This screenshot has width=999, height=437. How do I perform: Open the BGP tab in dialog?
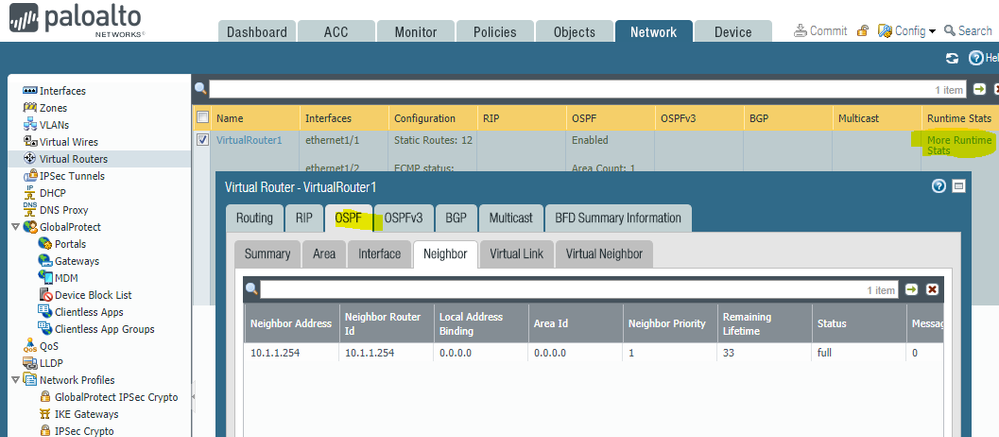tap(456, 218)
